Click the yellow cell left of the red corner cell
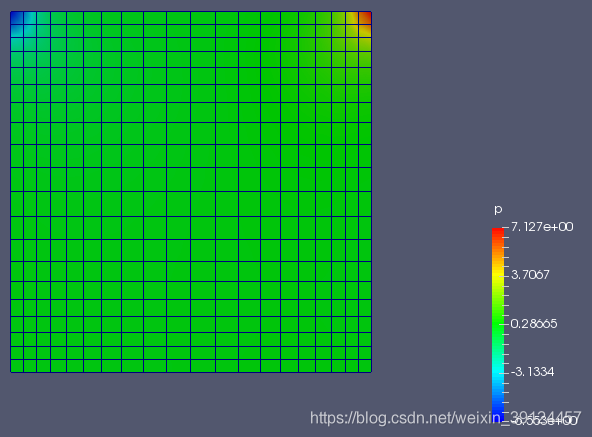The height and width of the screenshot is (437, 592). 352,18
